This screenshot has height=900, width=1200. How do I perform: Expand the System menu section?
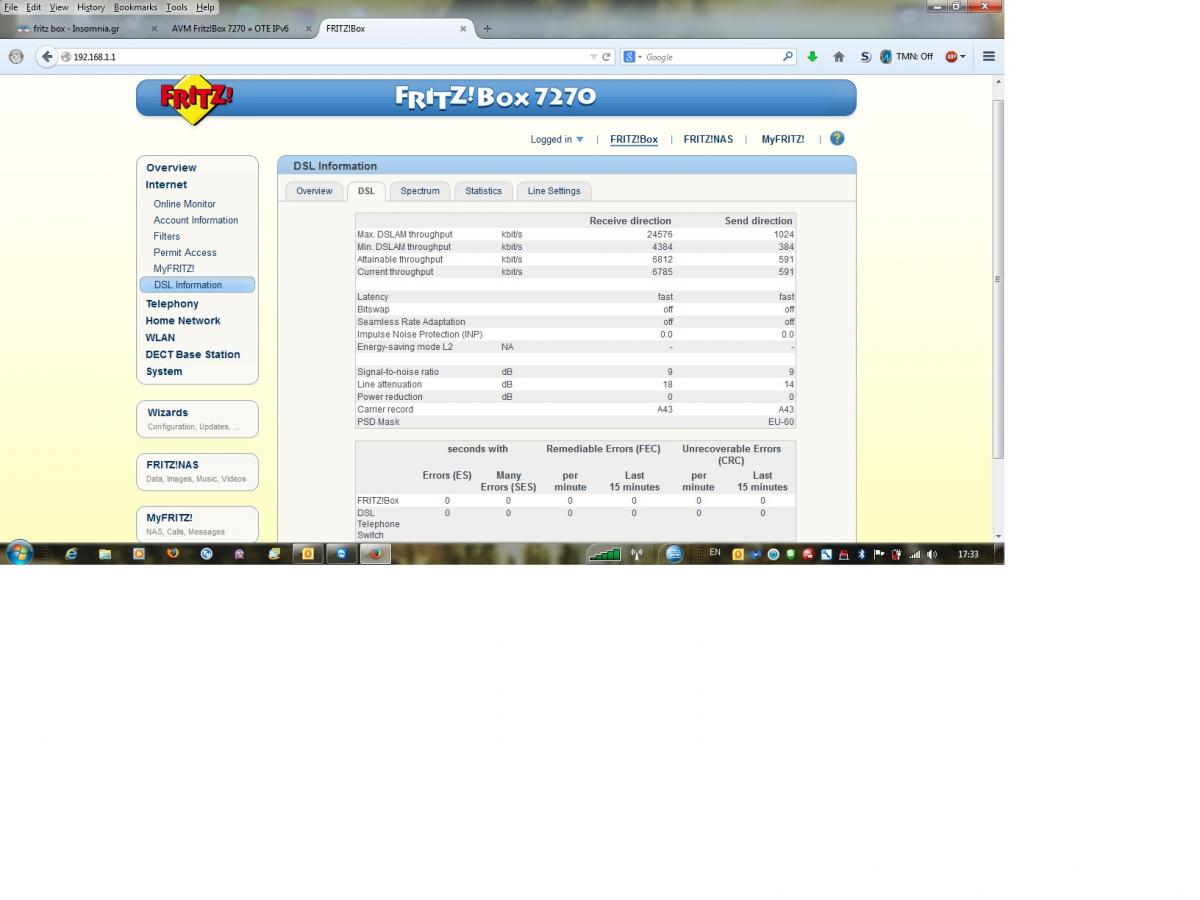(x=164, y=372)
